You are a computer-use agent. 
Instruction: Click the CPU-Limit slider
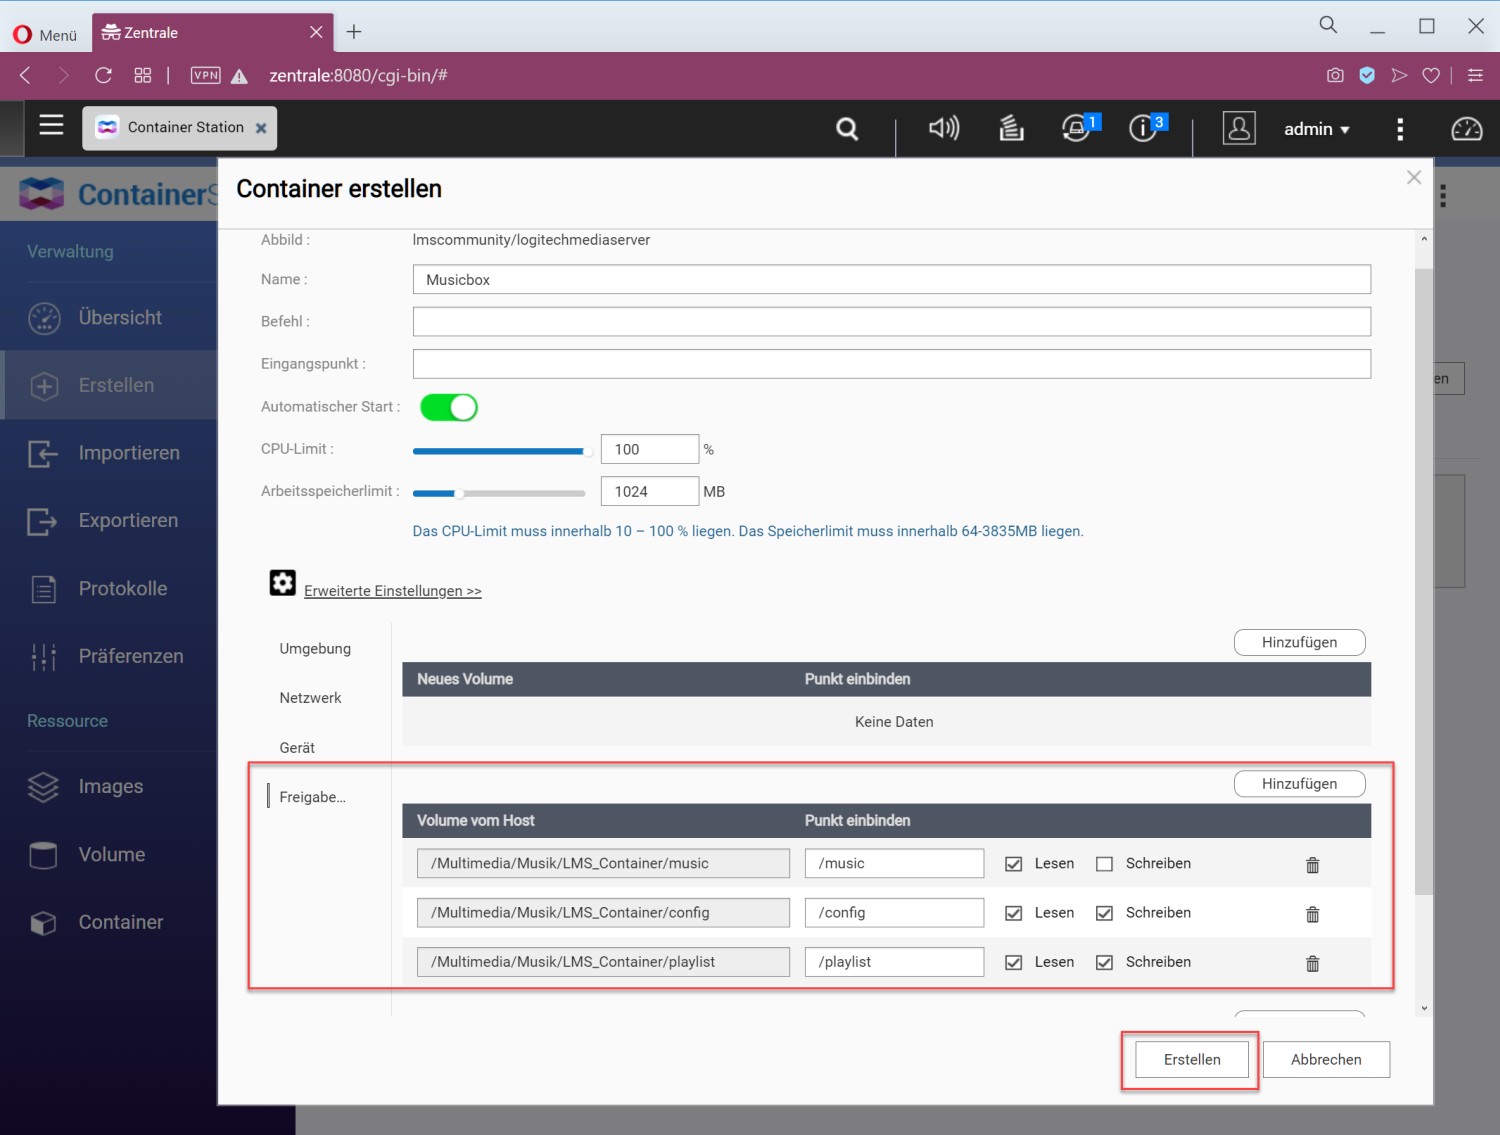(503, 451)
